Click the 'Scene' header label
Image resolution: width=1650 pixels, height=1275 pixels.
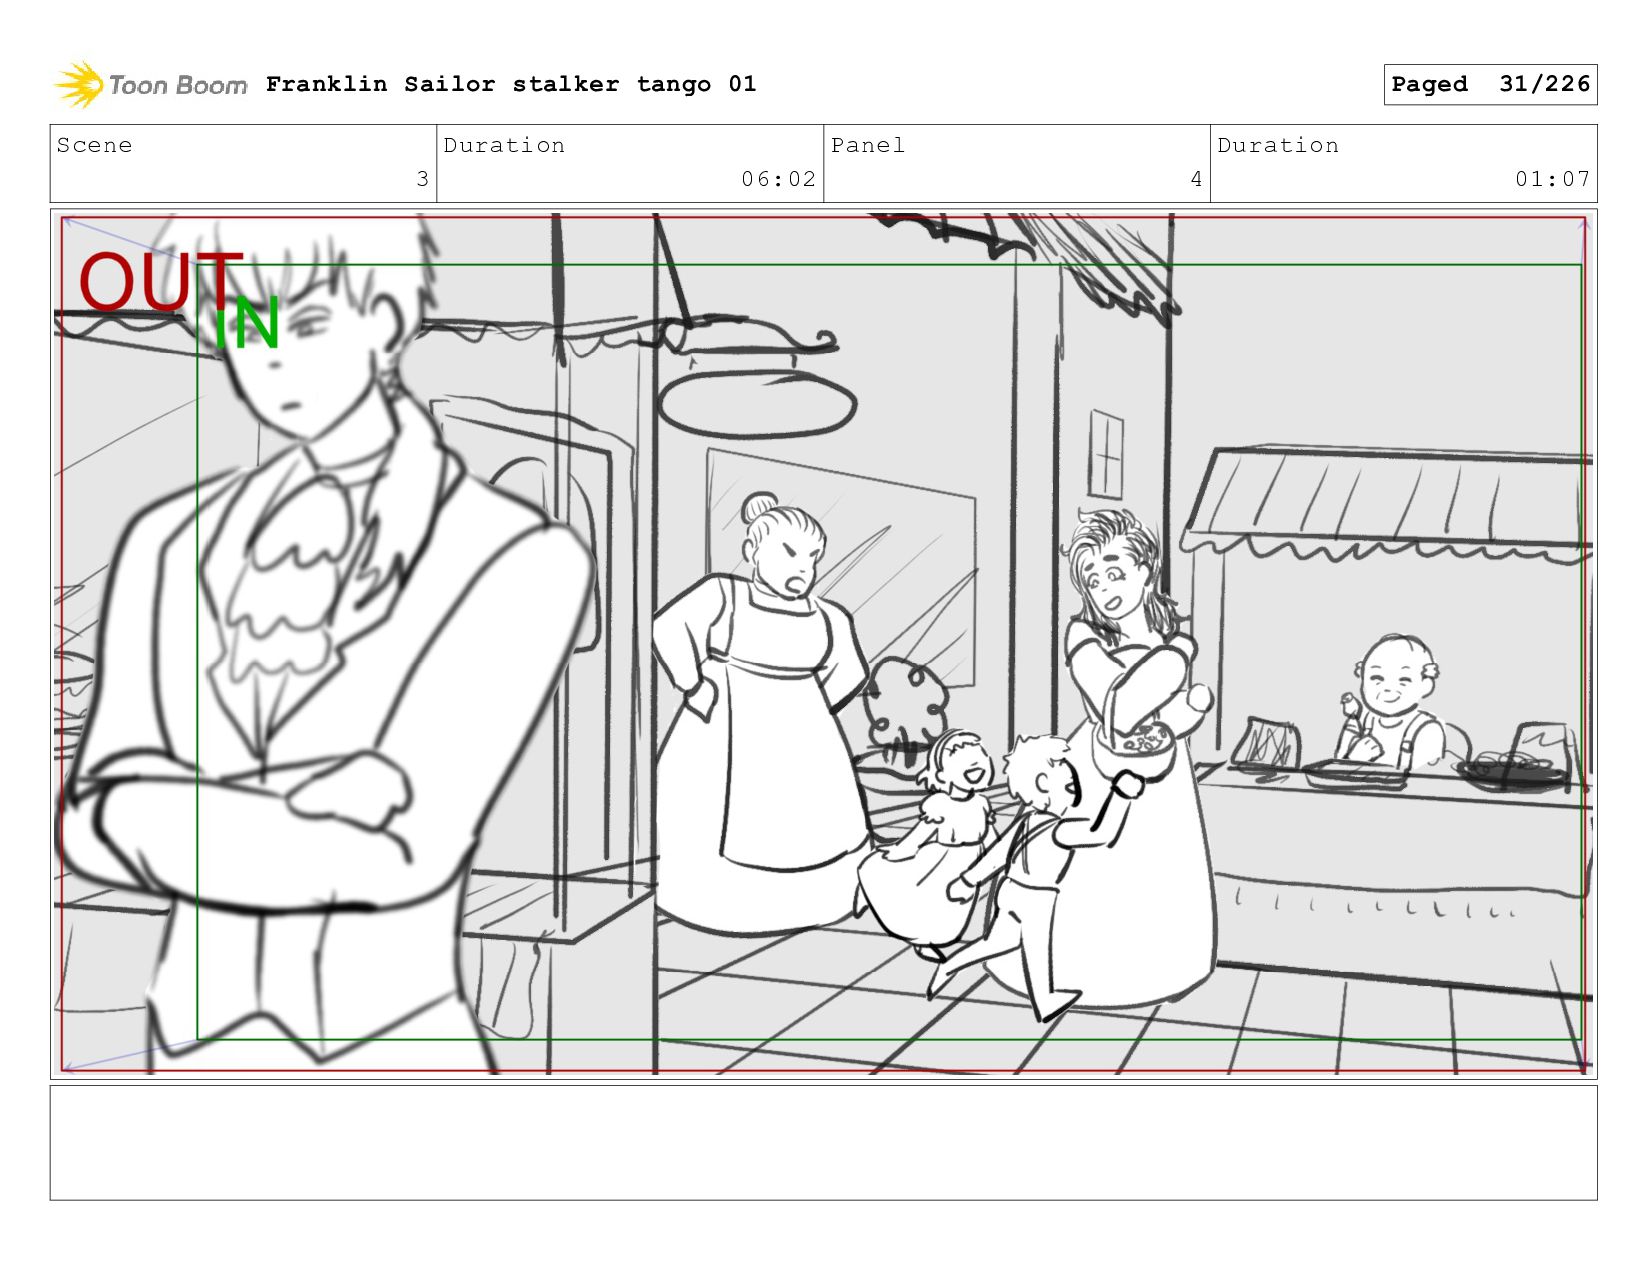[94, 145]
